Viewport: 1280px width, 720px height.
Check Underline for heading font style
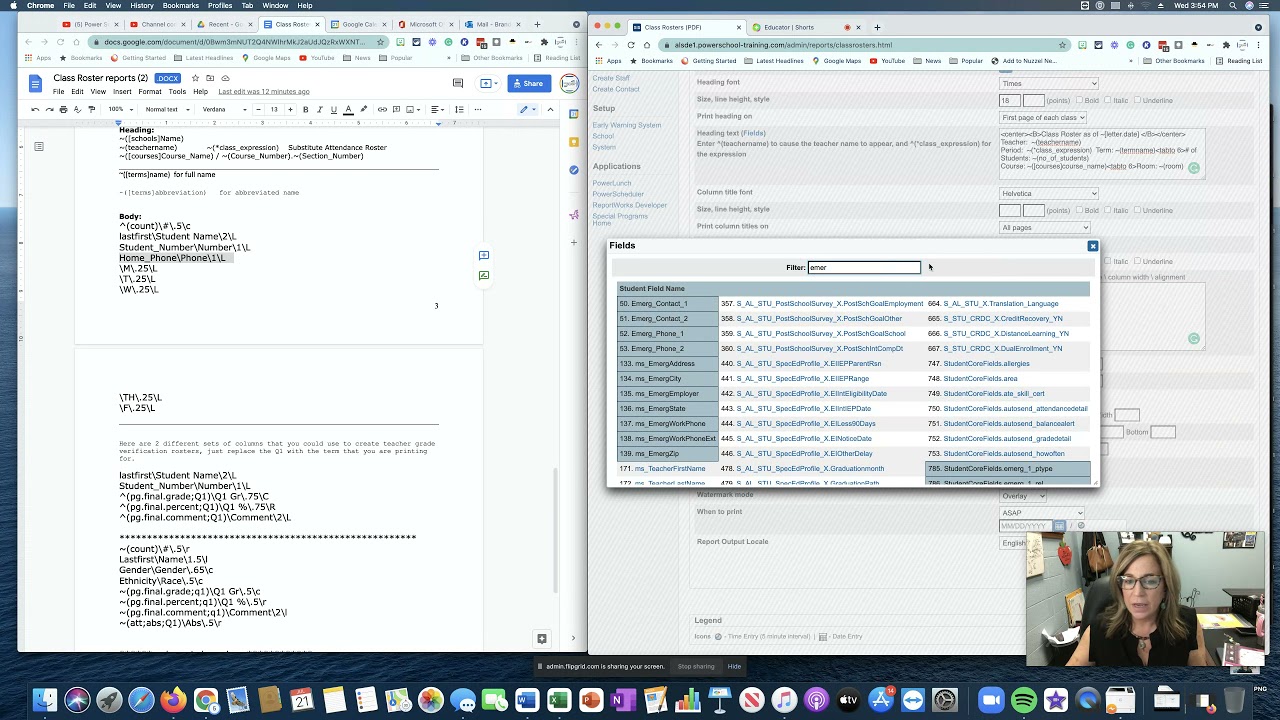[x=1137, y=100]
